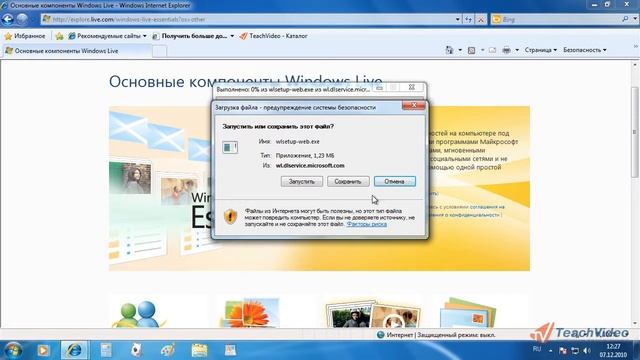Image resolution: width=640 pixels, height=360 pixels.
Task: Open TeachVideo - Каталог favorite
Action: click(273, 36)
